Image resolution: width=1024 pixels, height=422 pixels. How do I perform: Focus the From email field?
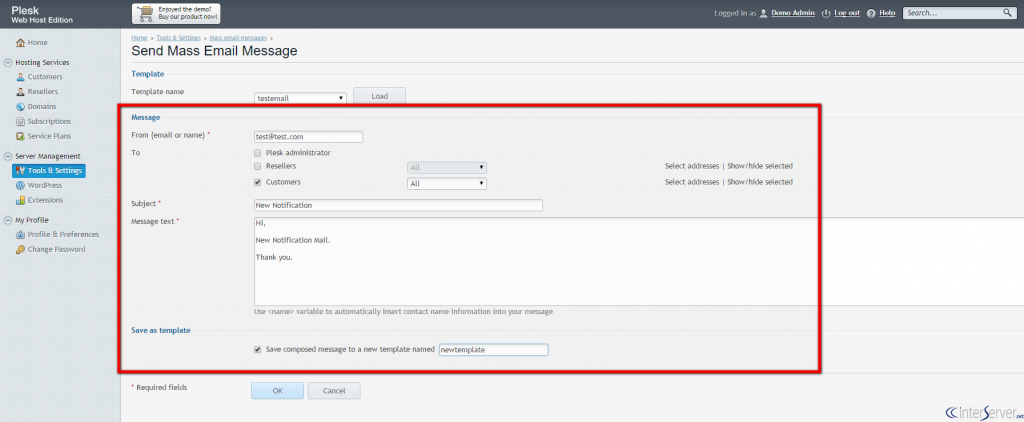[308, 137]
